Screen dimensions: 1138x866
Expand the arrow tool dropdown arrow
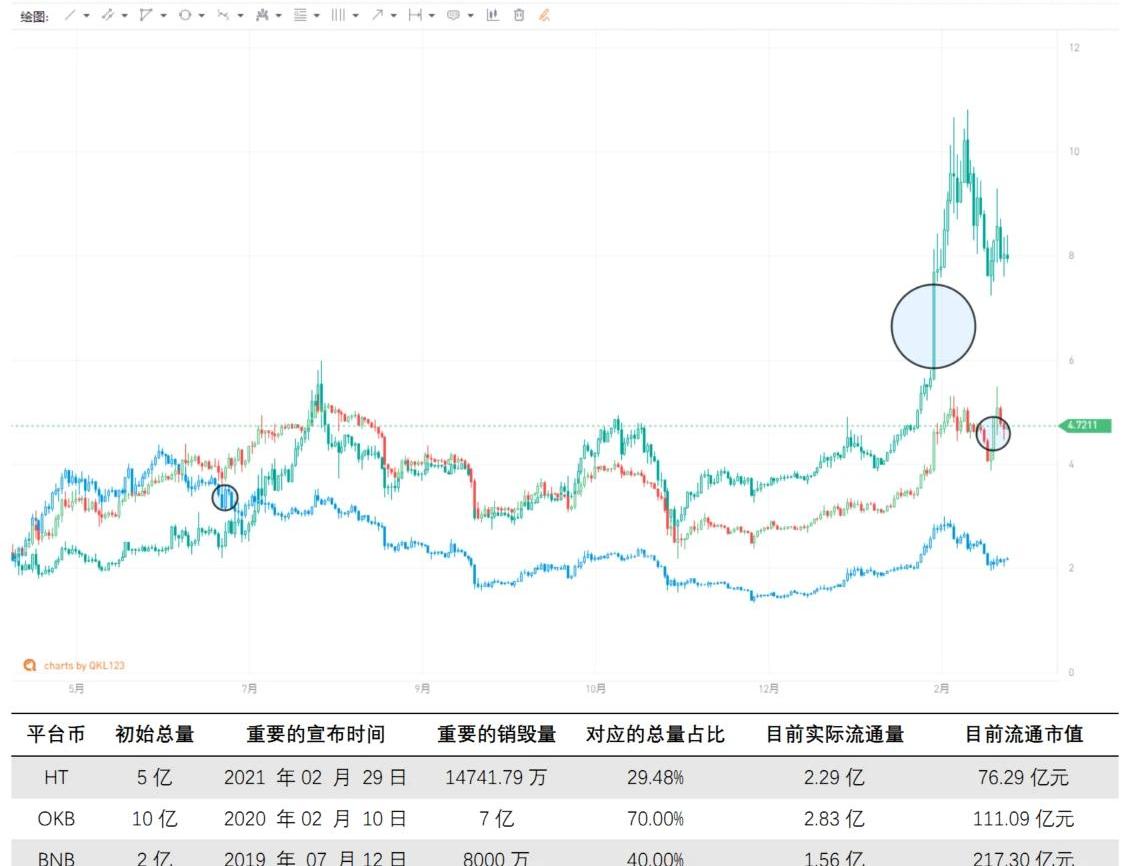393,15
